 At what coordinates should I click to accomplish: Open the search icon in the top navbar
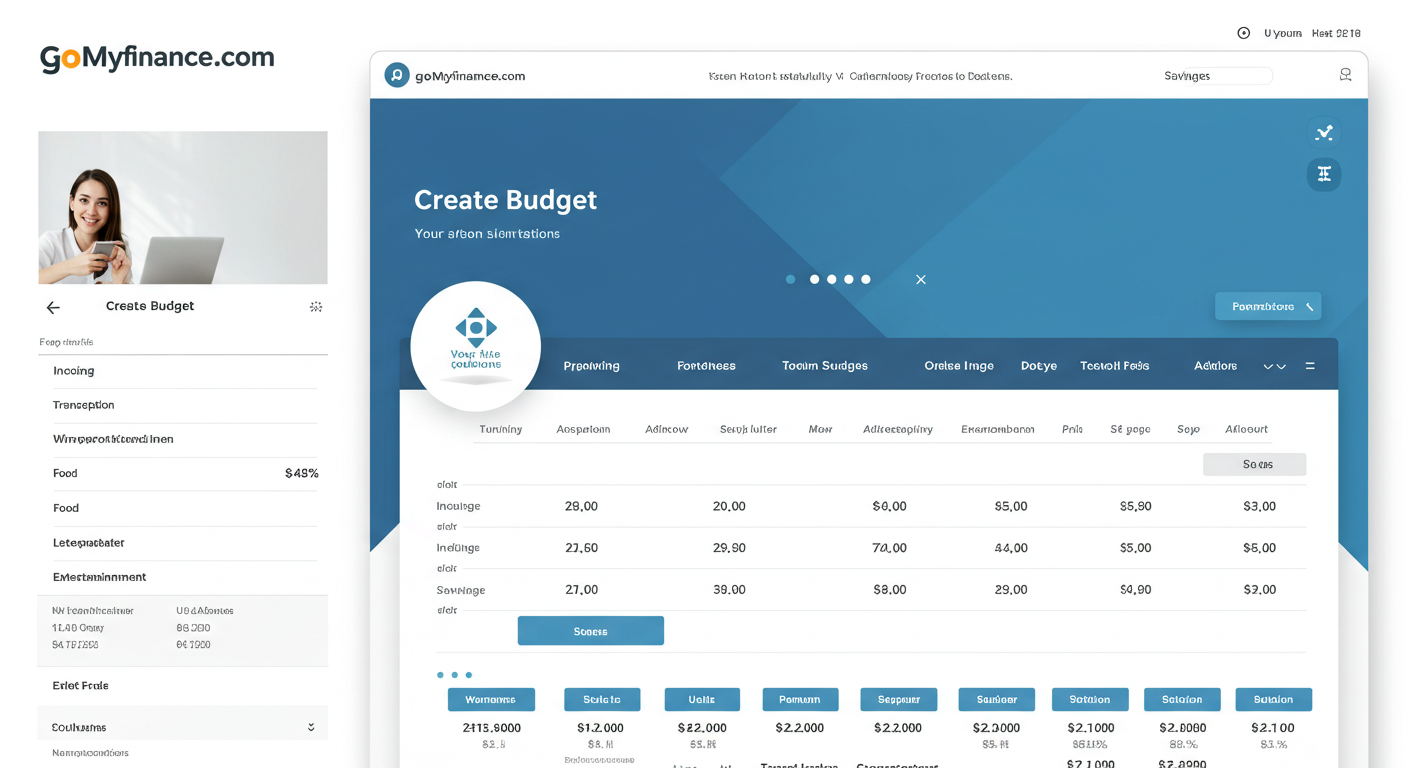click(397, 75)
